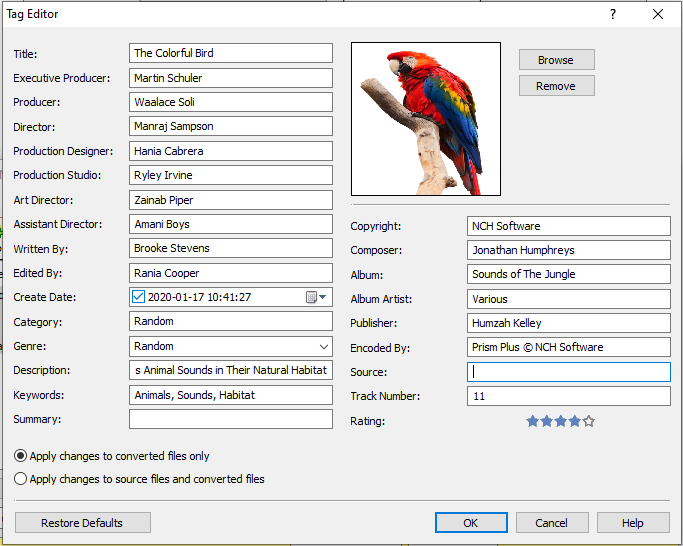The image size is (683, 546).
Task: Click Album Artist field Various
Action: coord(569,299)
